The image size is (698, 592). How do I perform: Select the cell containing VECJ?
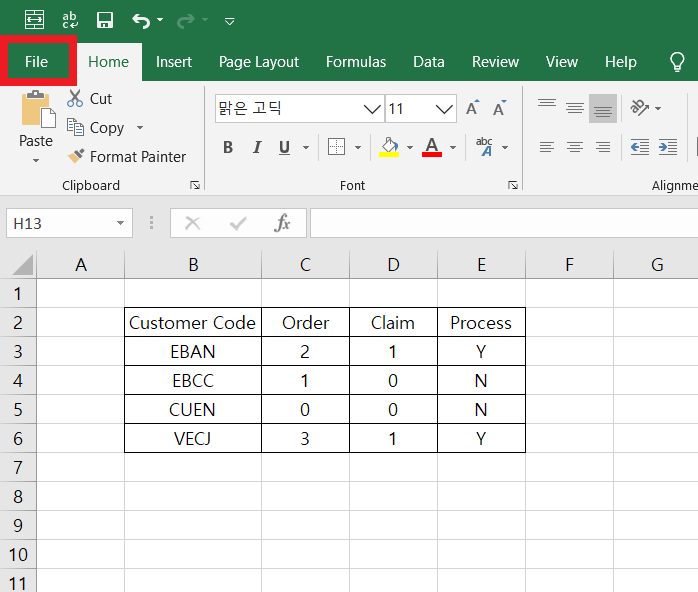[x=193, y=438]
